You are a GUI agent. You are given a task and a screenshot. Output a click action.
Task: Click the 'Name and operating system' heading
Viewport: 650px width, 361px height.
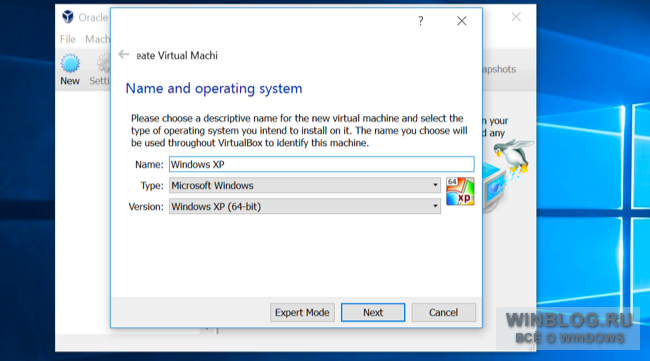(x=214, y=88)
